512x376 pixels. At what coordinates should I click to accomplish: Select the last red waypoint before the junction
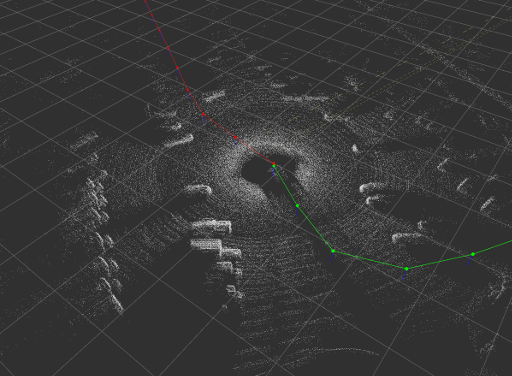236,137
